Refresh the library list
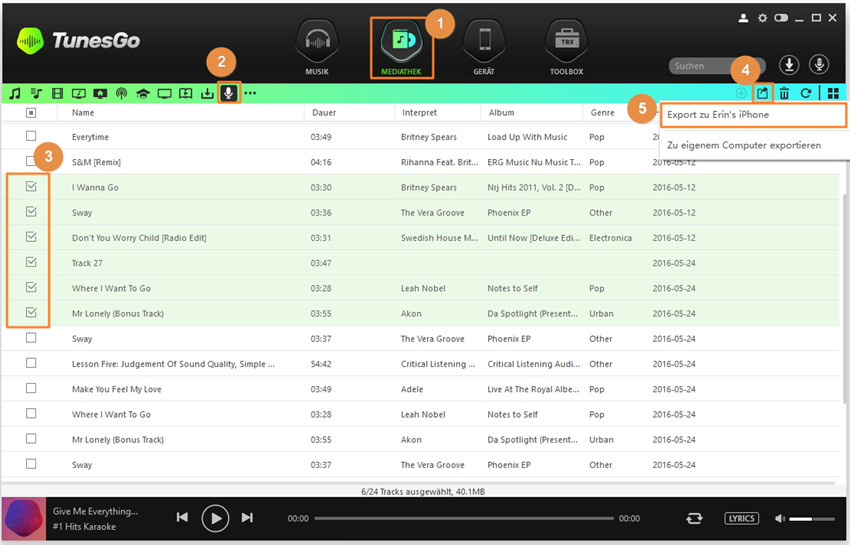This screenshot has width=850, height=545. [806, 93]
